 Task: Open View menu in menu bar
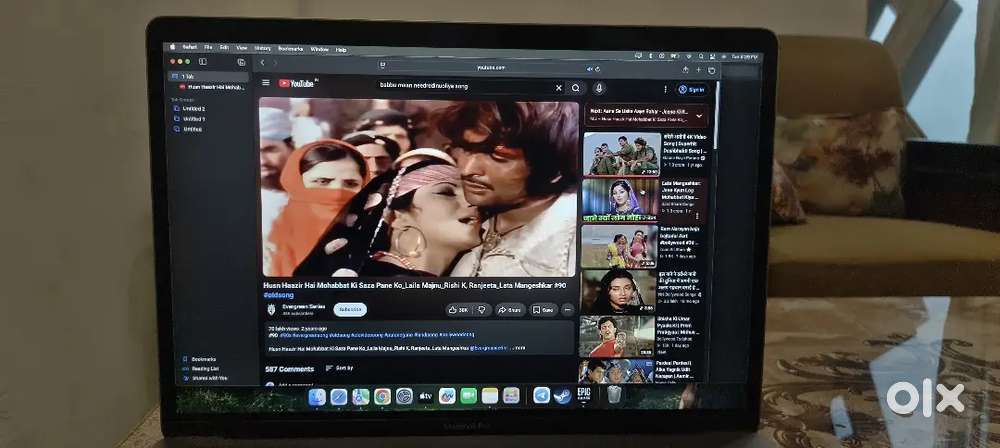coord(242,48)
